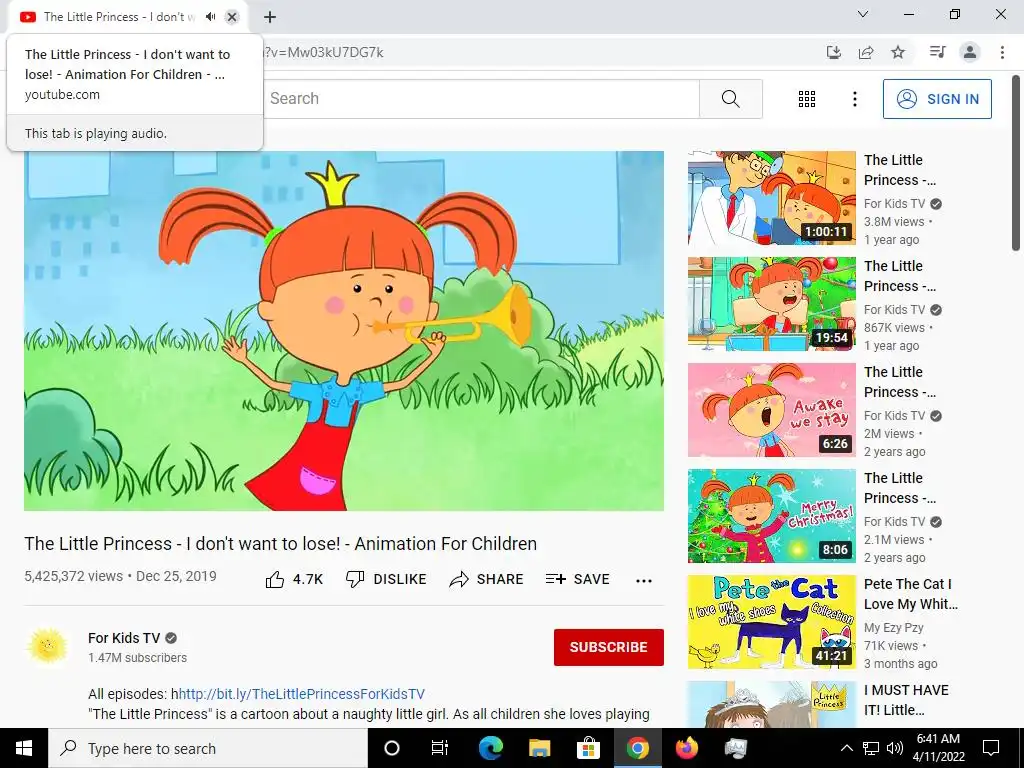1024x768 pixels.
Task: Open Chrome media control icon
Action: pos(937,52)
